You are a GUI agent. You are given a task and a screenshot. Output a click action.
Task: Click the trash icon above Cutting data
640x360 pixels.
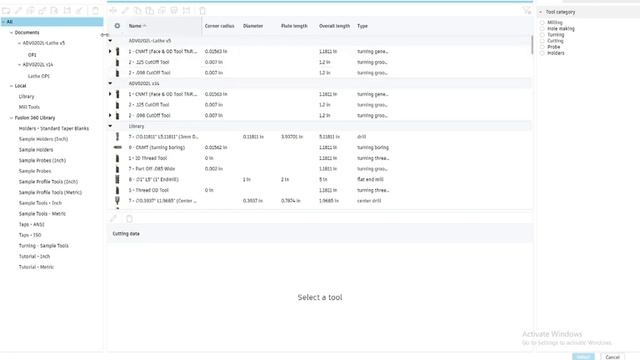[129, 219]
